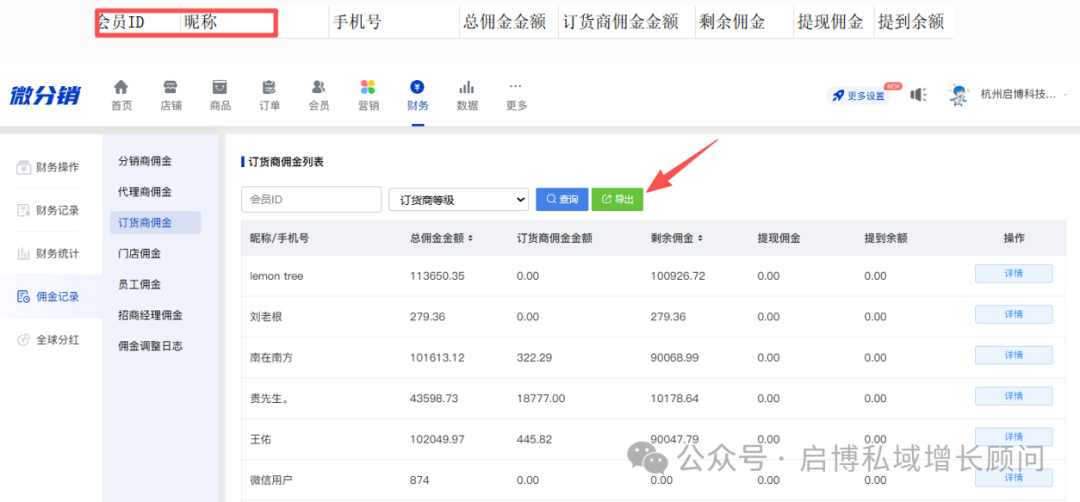Sort by 总佣金金额 column arrows
The width and height of the screenshot is (1080, 502).
(x=470, y=239)
